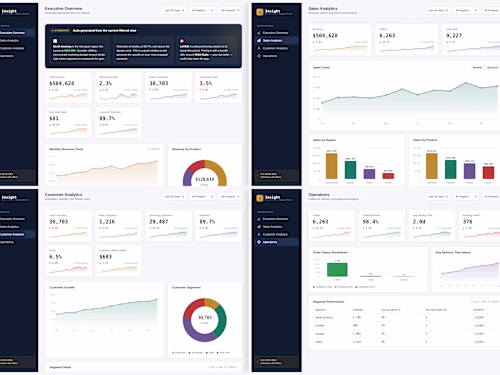This screenshot has width=500, height=375.
Task: Click Insight logo icon in Operations panel
Action: coord(260,198)
